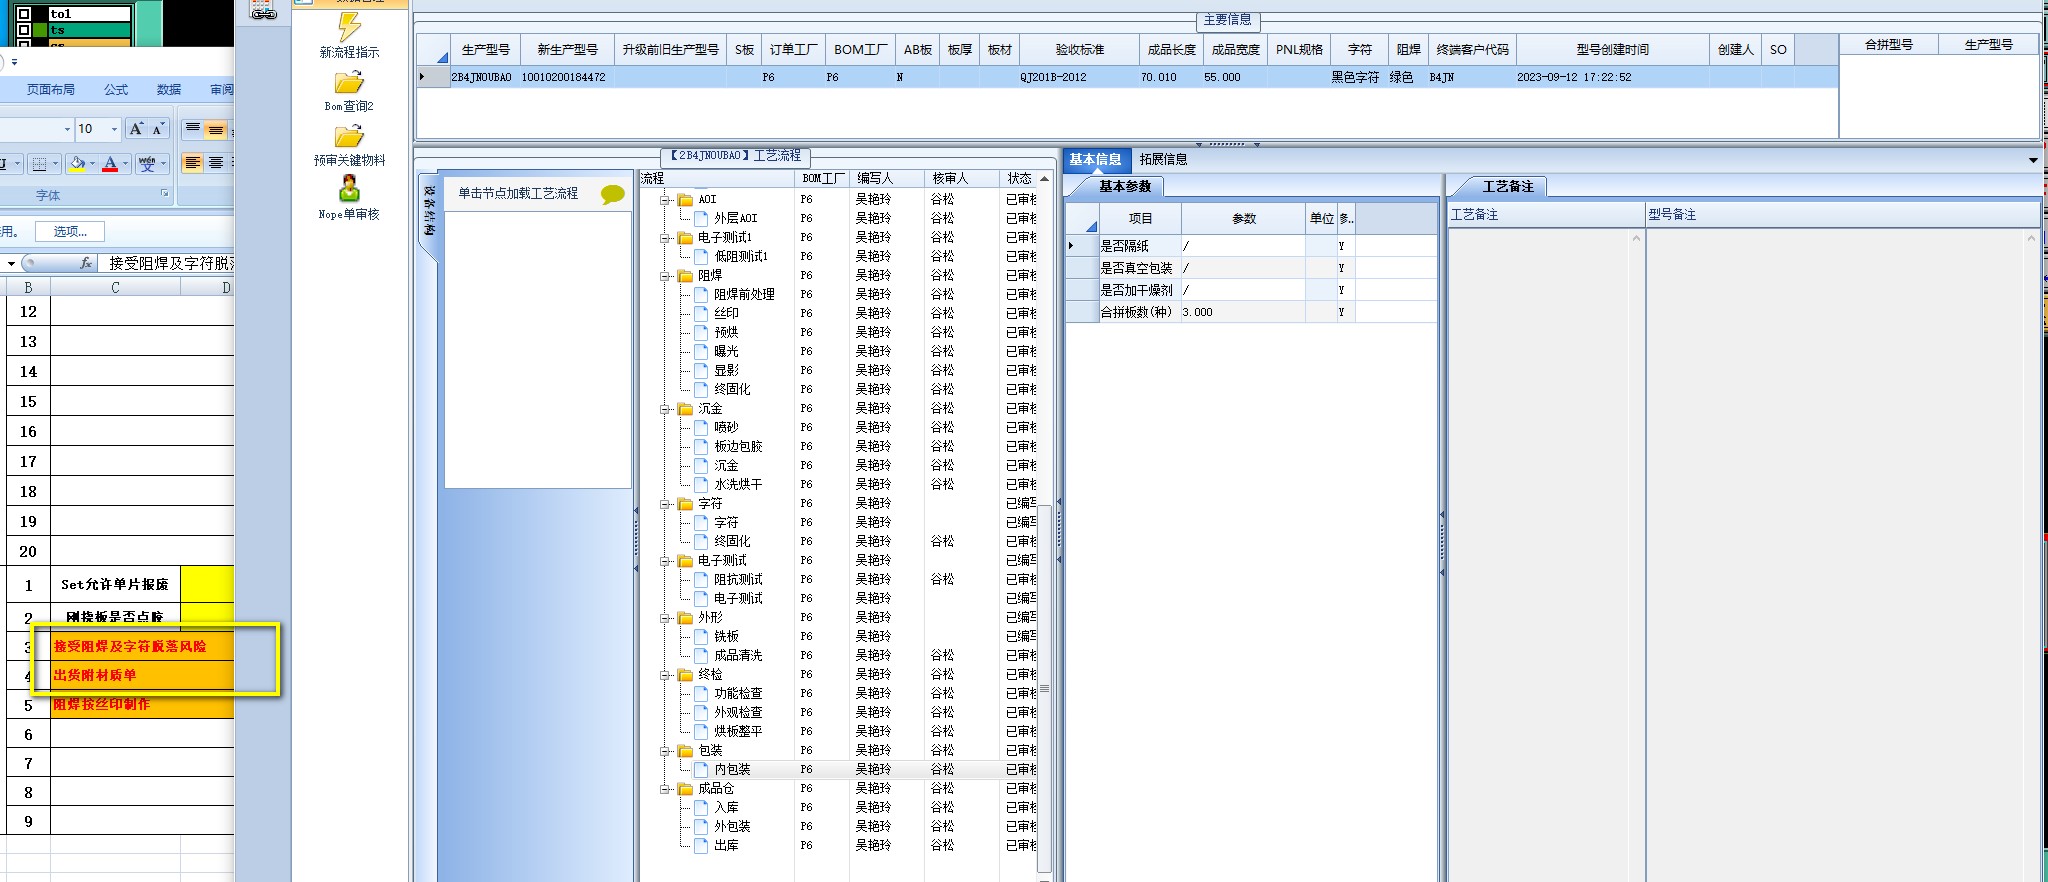
Task: Select 2B4JNOUBAO production model row
Action: tap(1127, 77)
